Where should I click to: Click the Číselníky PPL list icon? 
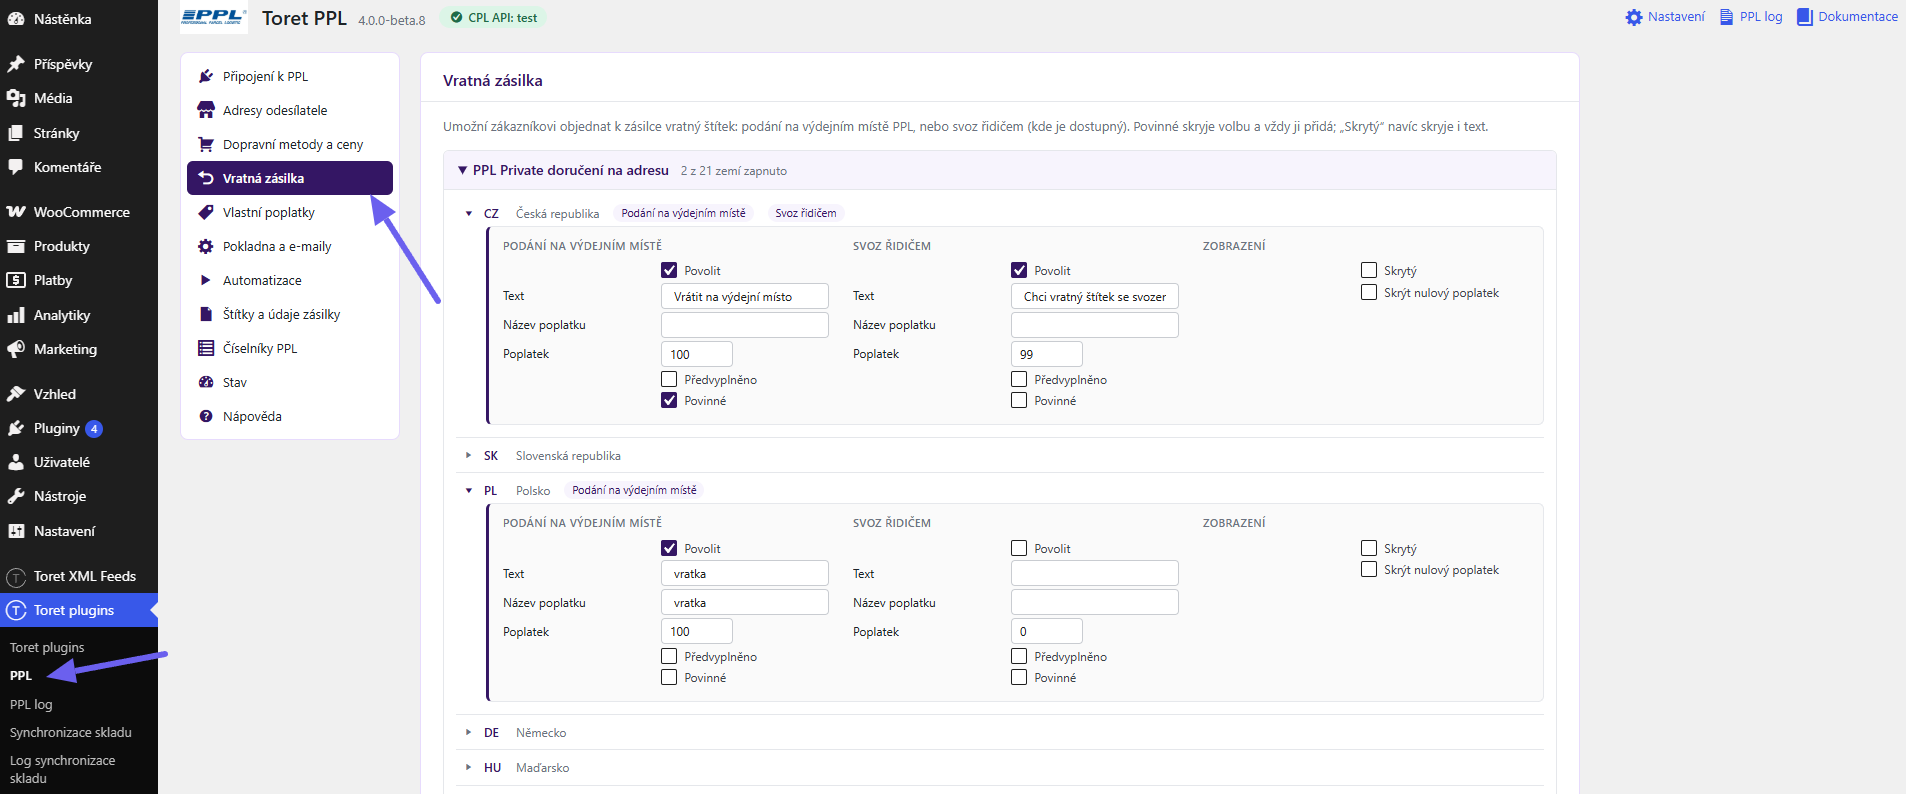click(206, 348)
